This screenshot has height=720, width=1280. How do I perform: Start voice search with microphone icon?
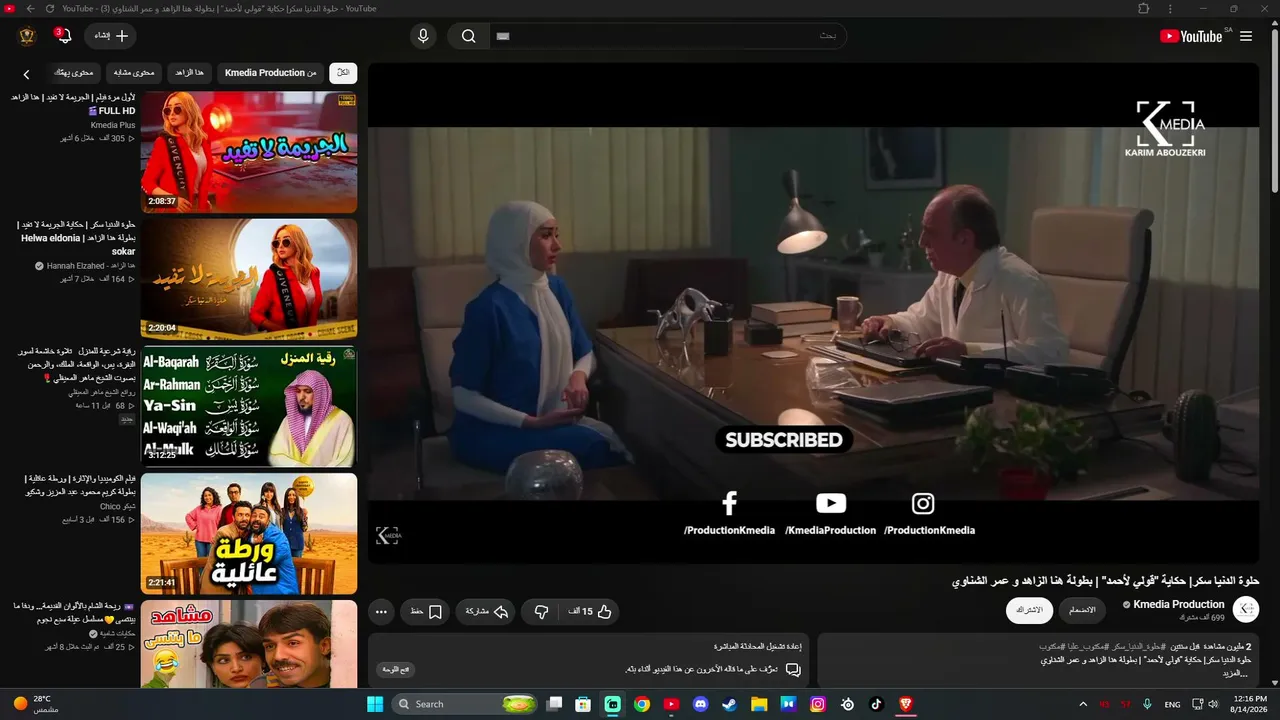tap(423, 36)
